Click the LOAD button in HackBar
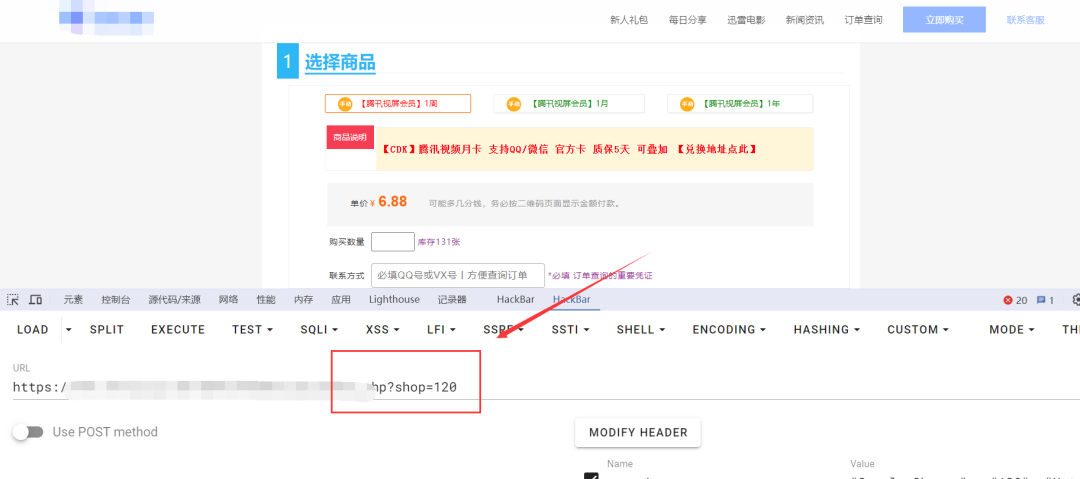 [32, 329]
